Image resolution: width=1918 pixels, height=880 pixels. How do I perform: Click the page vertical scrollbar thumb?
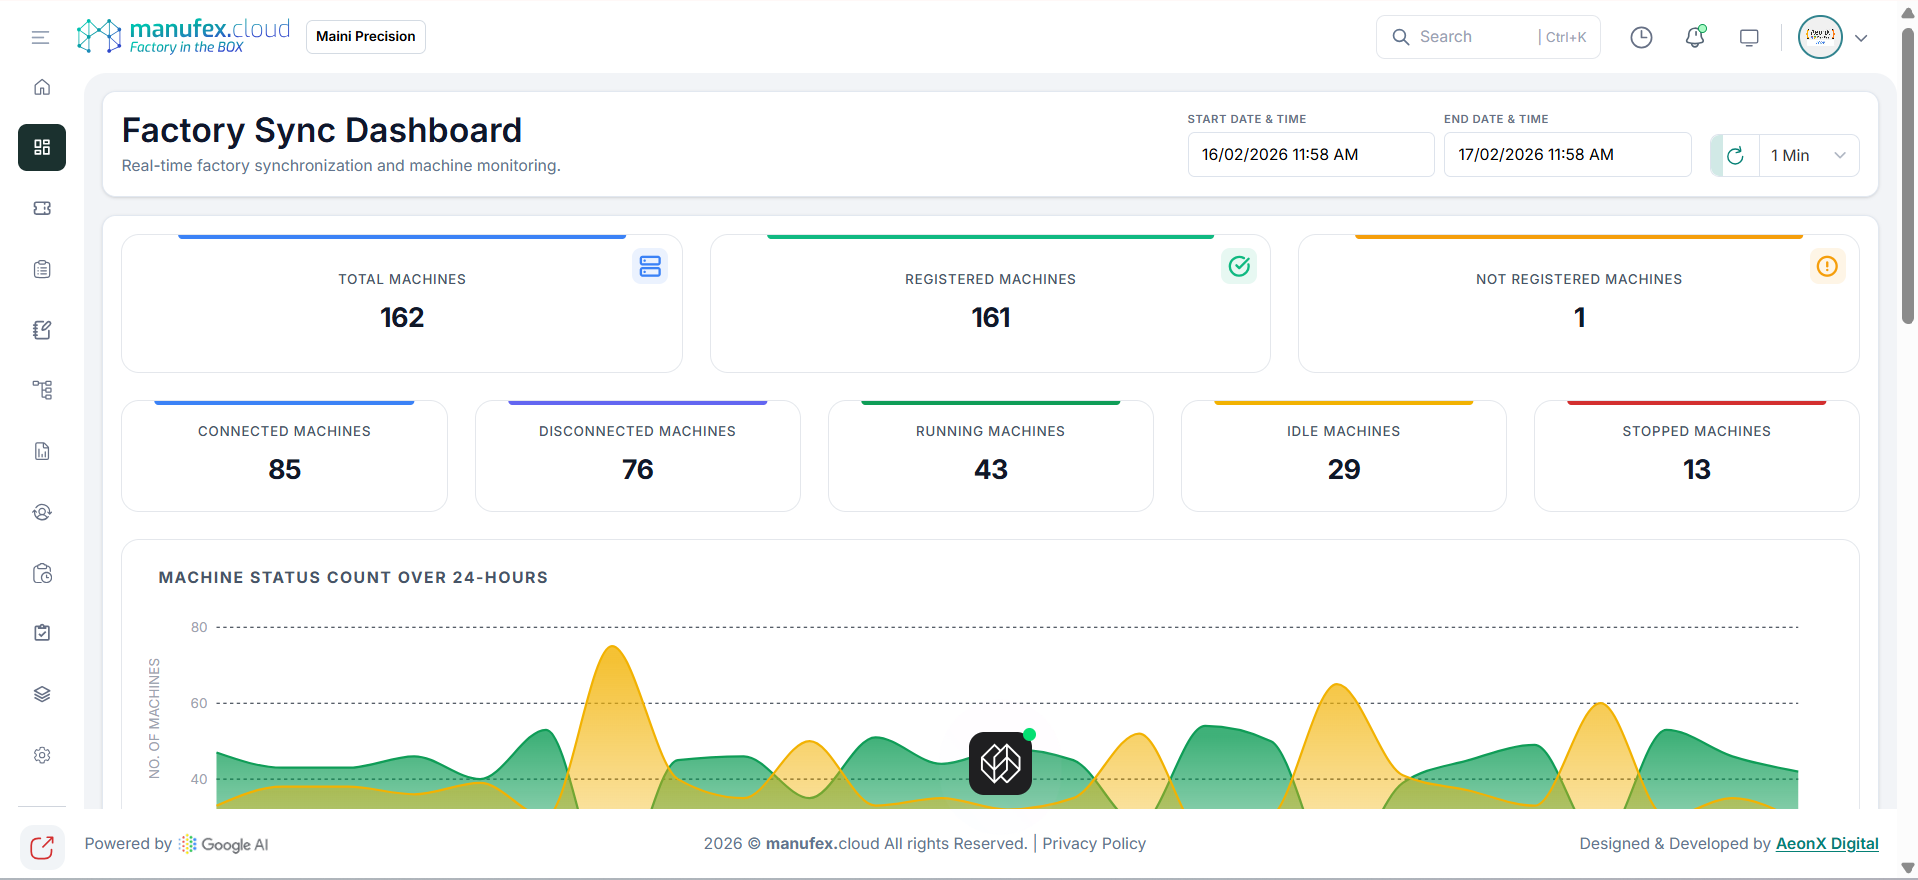click(x=1908, y=175)
